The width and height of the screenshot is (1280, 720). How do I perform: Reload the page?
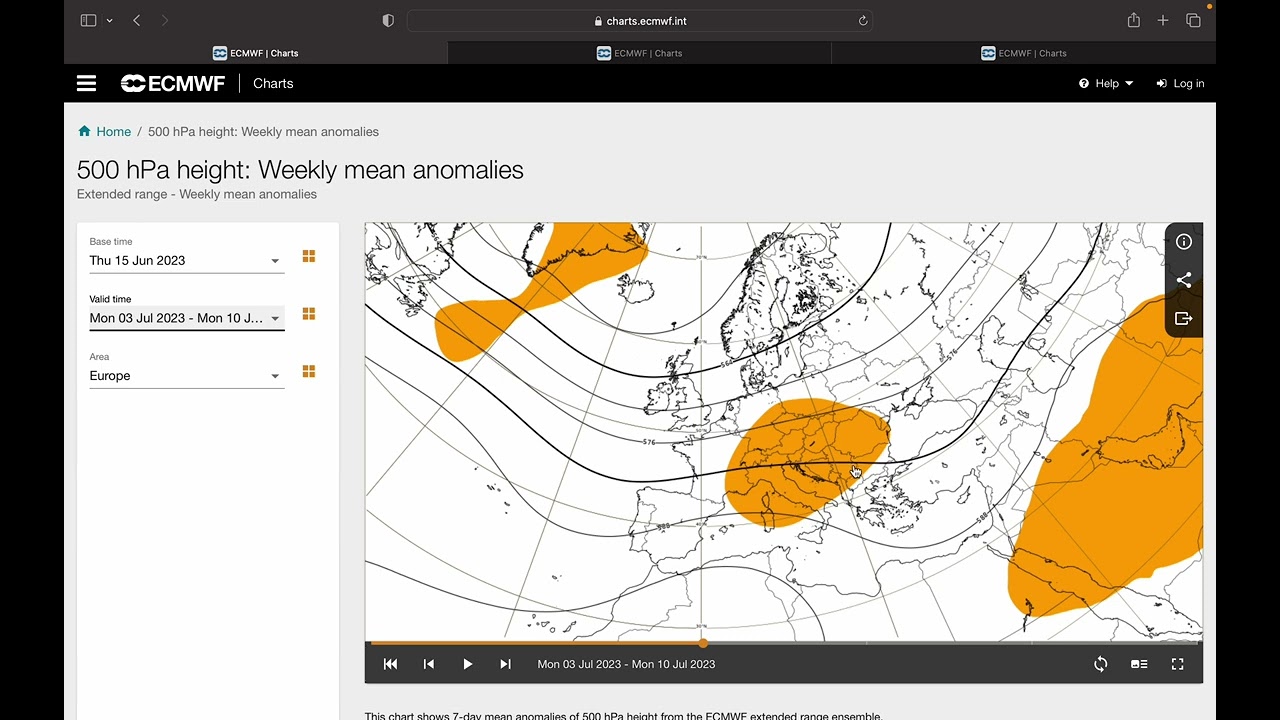[x=862, y=21]
